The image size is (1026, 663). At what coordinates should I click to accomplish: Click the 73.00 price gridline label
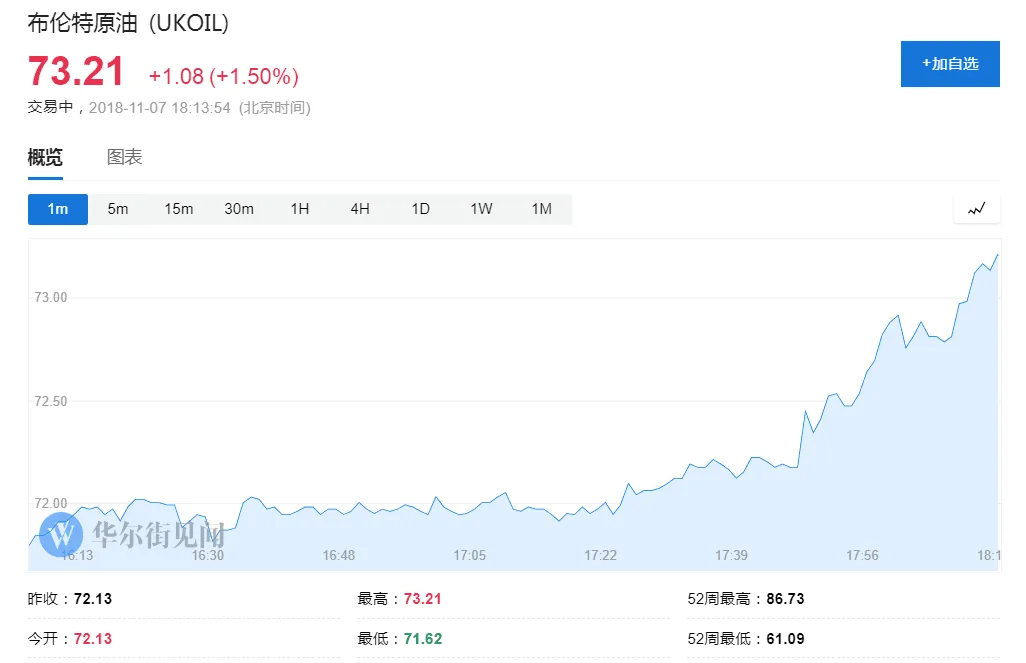click(x=51, y=297)
